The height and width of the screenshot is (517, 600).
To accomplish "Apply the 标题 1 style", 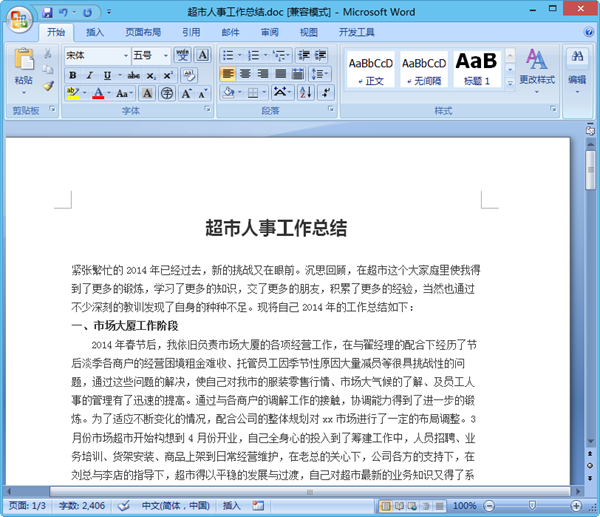I will pyautogui.click(x=477, y=69).
